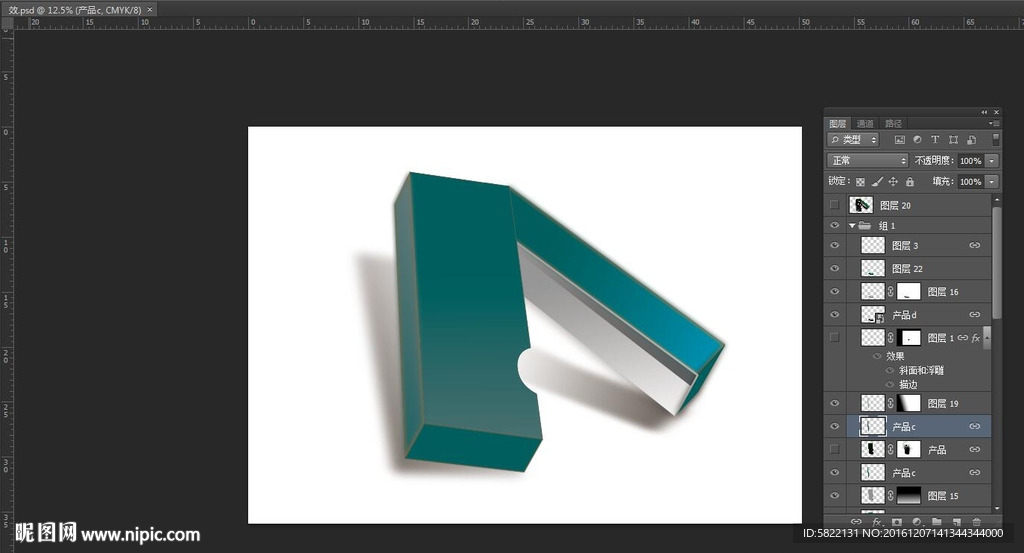Toggle visibility of 斜面和浮雕 effect

coord(890,370)
